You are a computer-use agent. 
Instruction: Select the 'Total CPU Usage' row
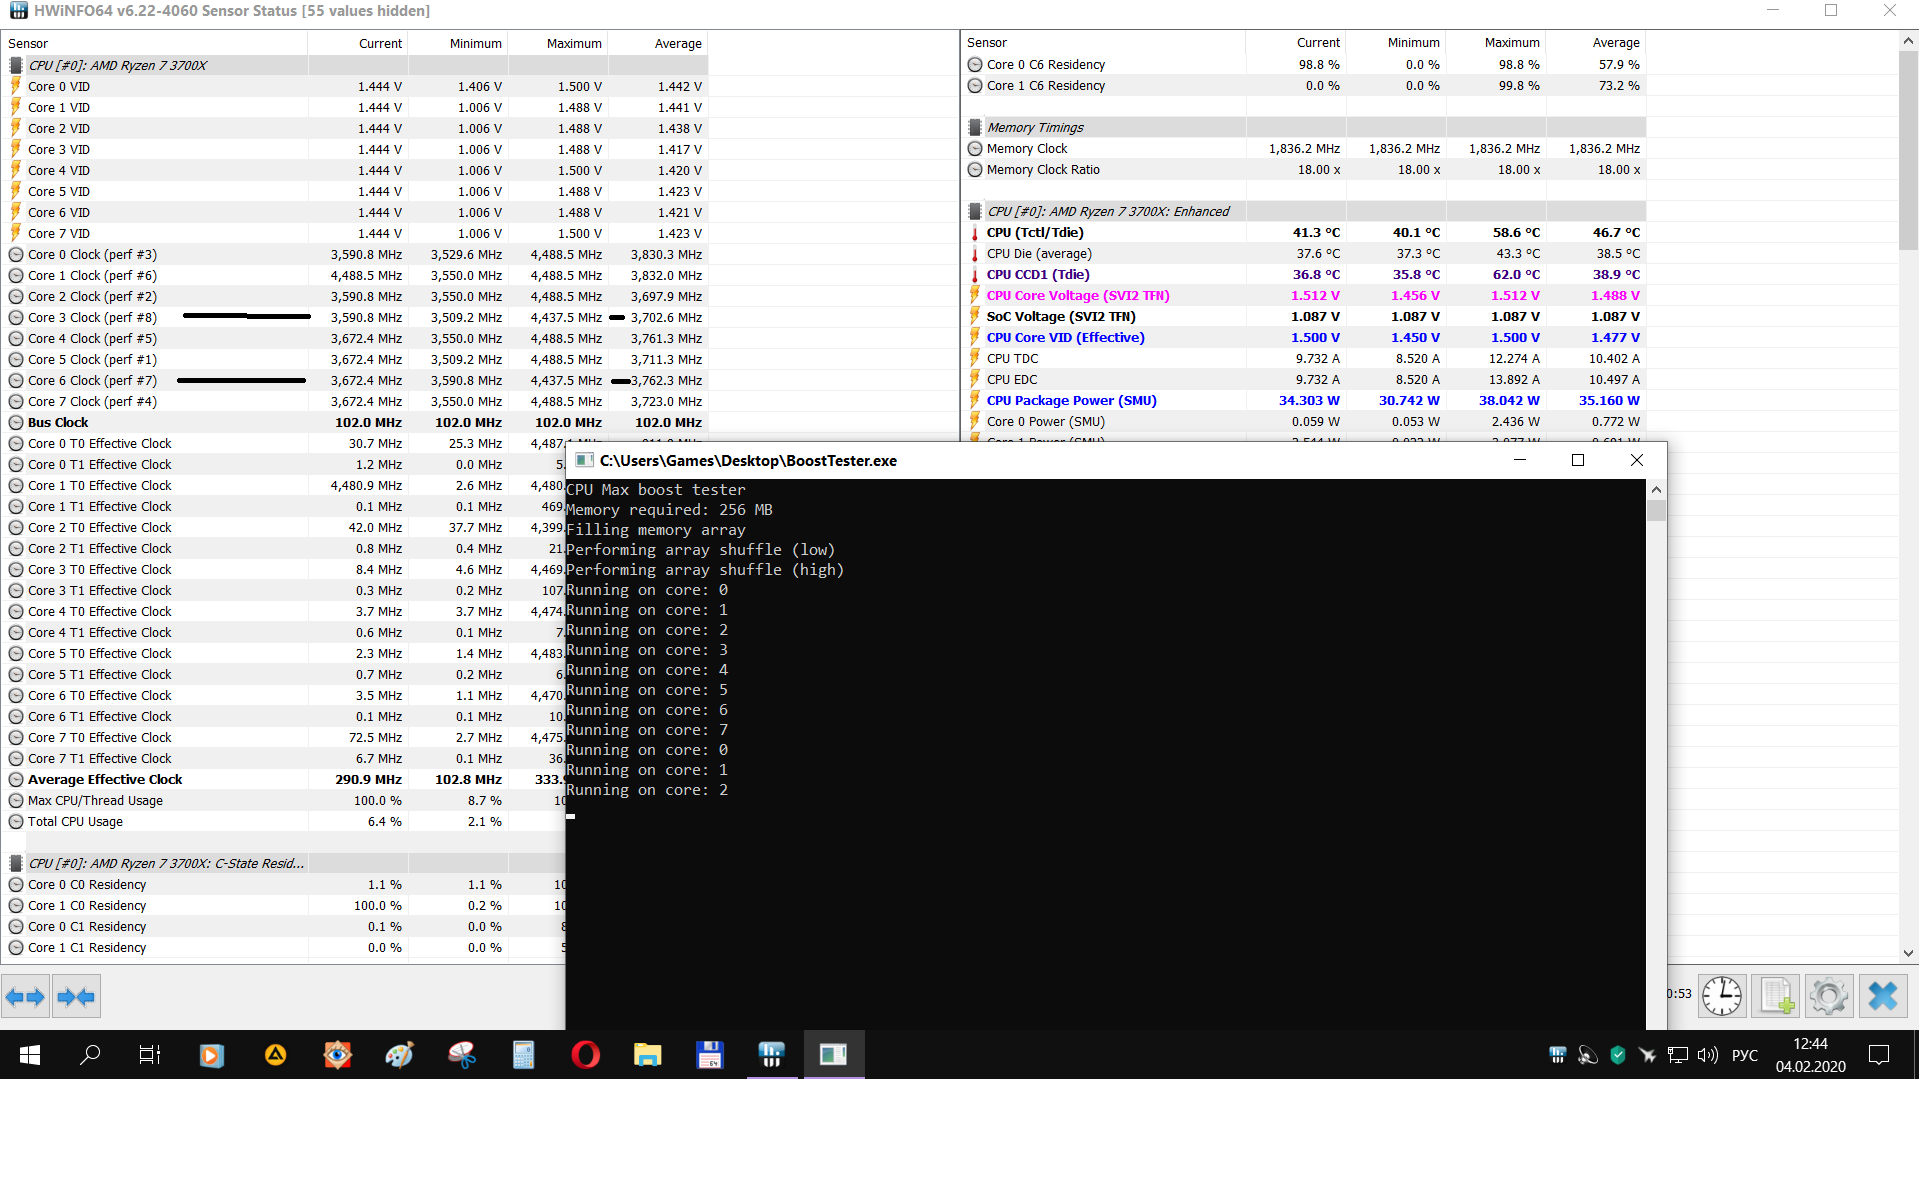[x=284, y=822]
